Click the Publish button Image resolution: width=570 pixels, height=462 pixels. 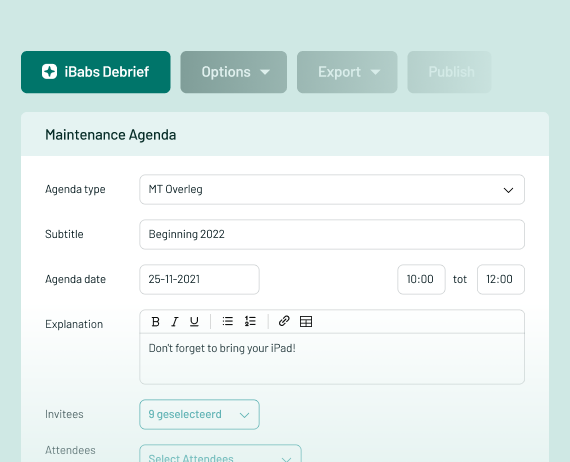coord(450,72)
